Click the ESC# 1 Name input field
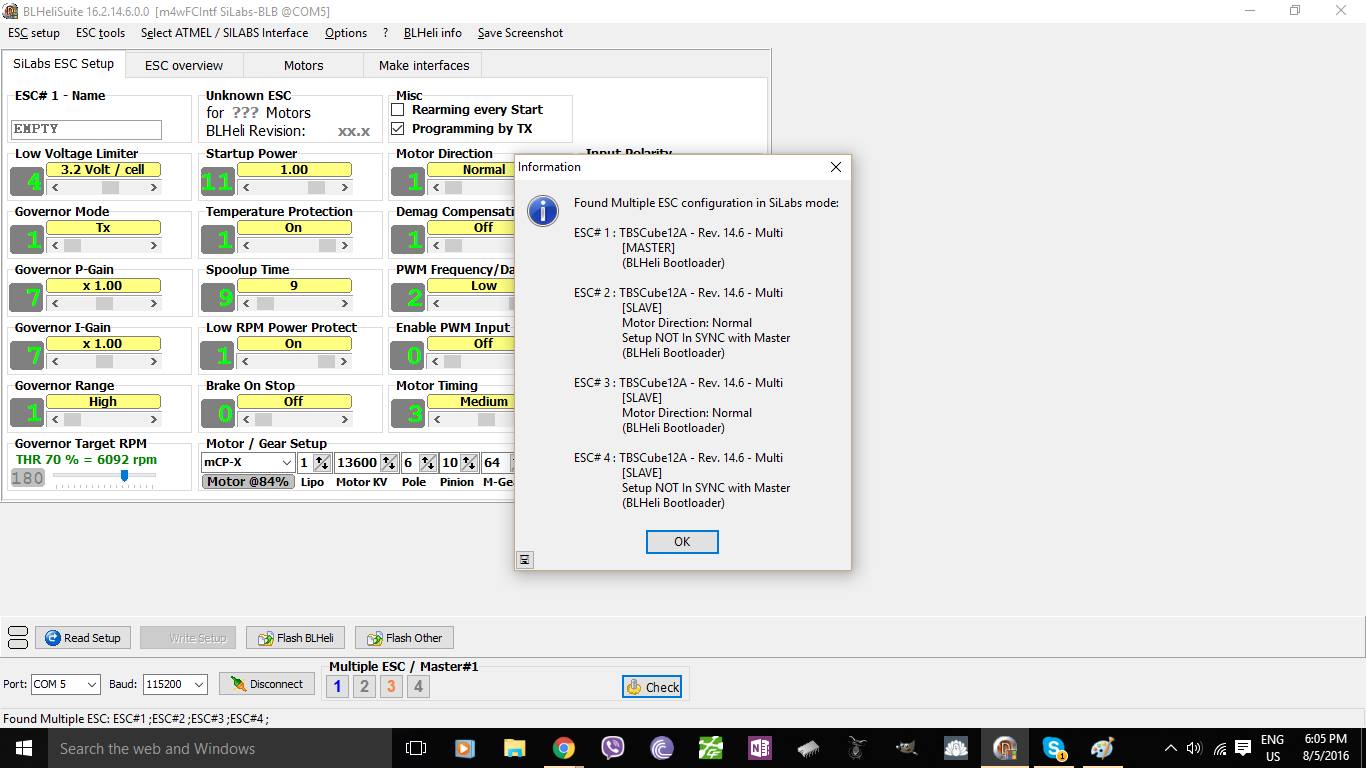The image size is (1366, 768). point(86,129)
